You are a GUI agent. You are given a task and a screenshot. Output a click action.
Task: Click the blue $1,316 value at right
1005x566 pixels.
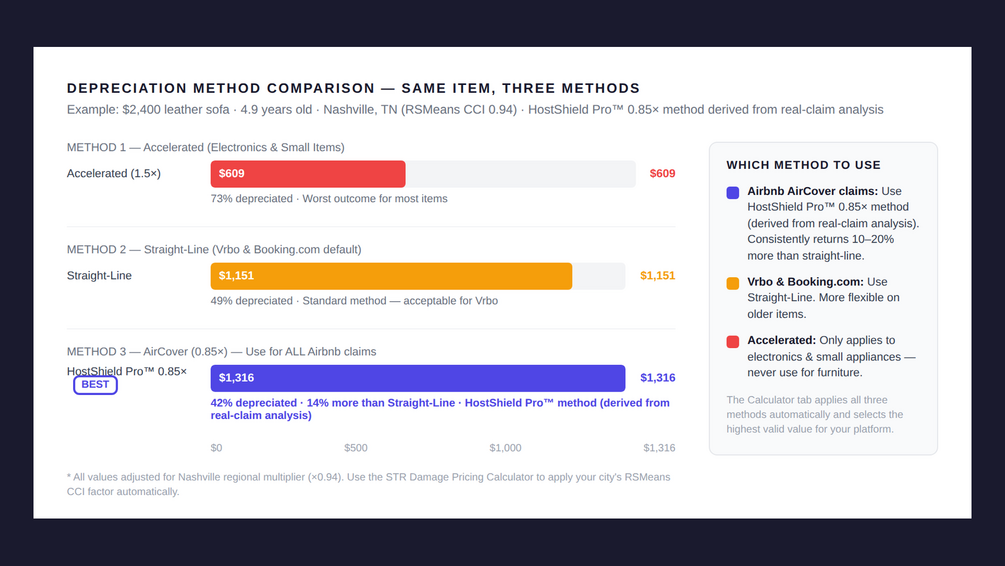[658, 378]
